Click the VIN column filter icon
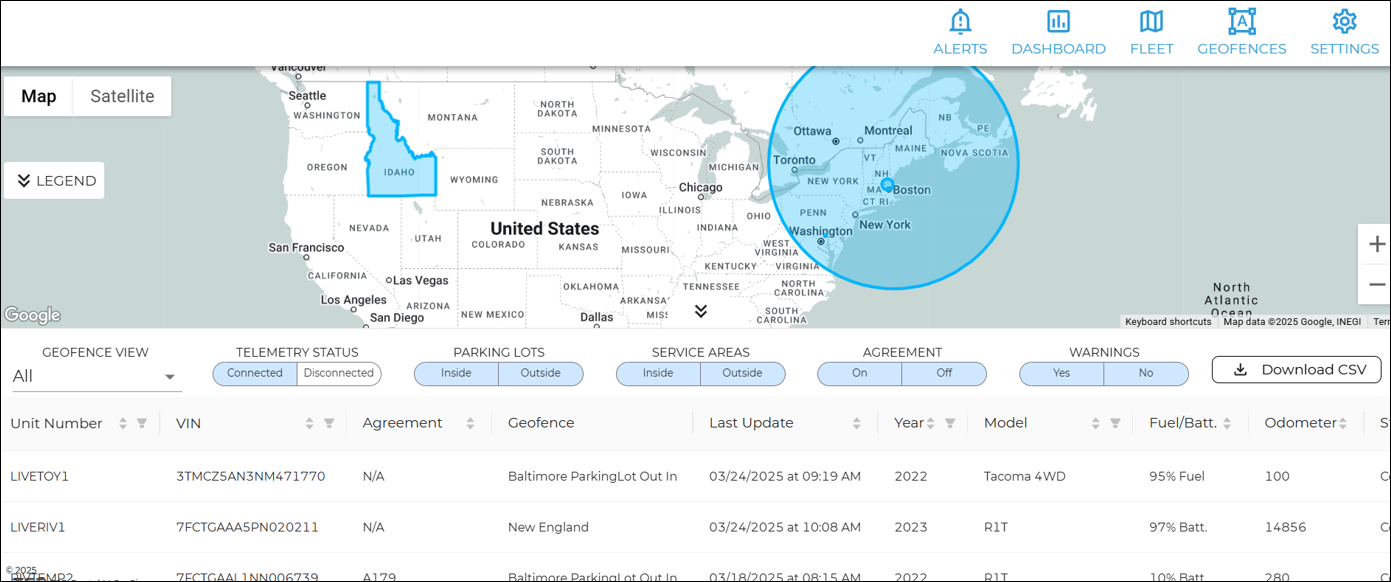Screen dimensions: 1391x582 tap(329, 424)
